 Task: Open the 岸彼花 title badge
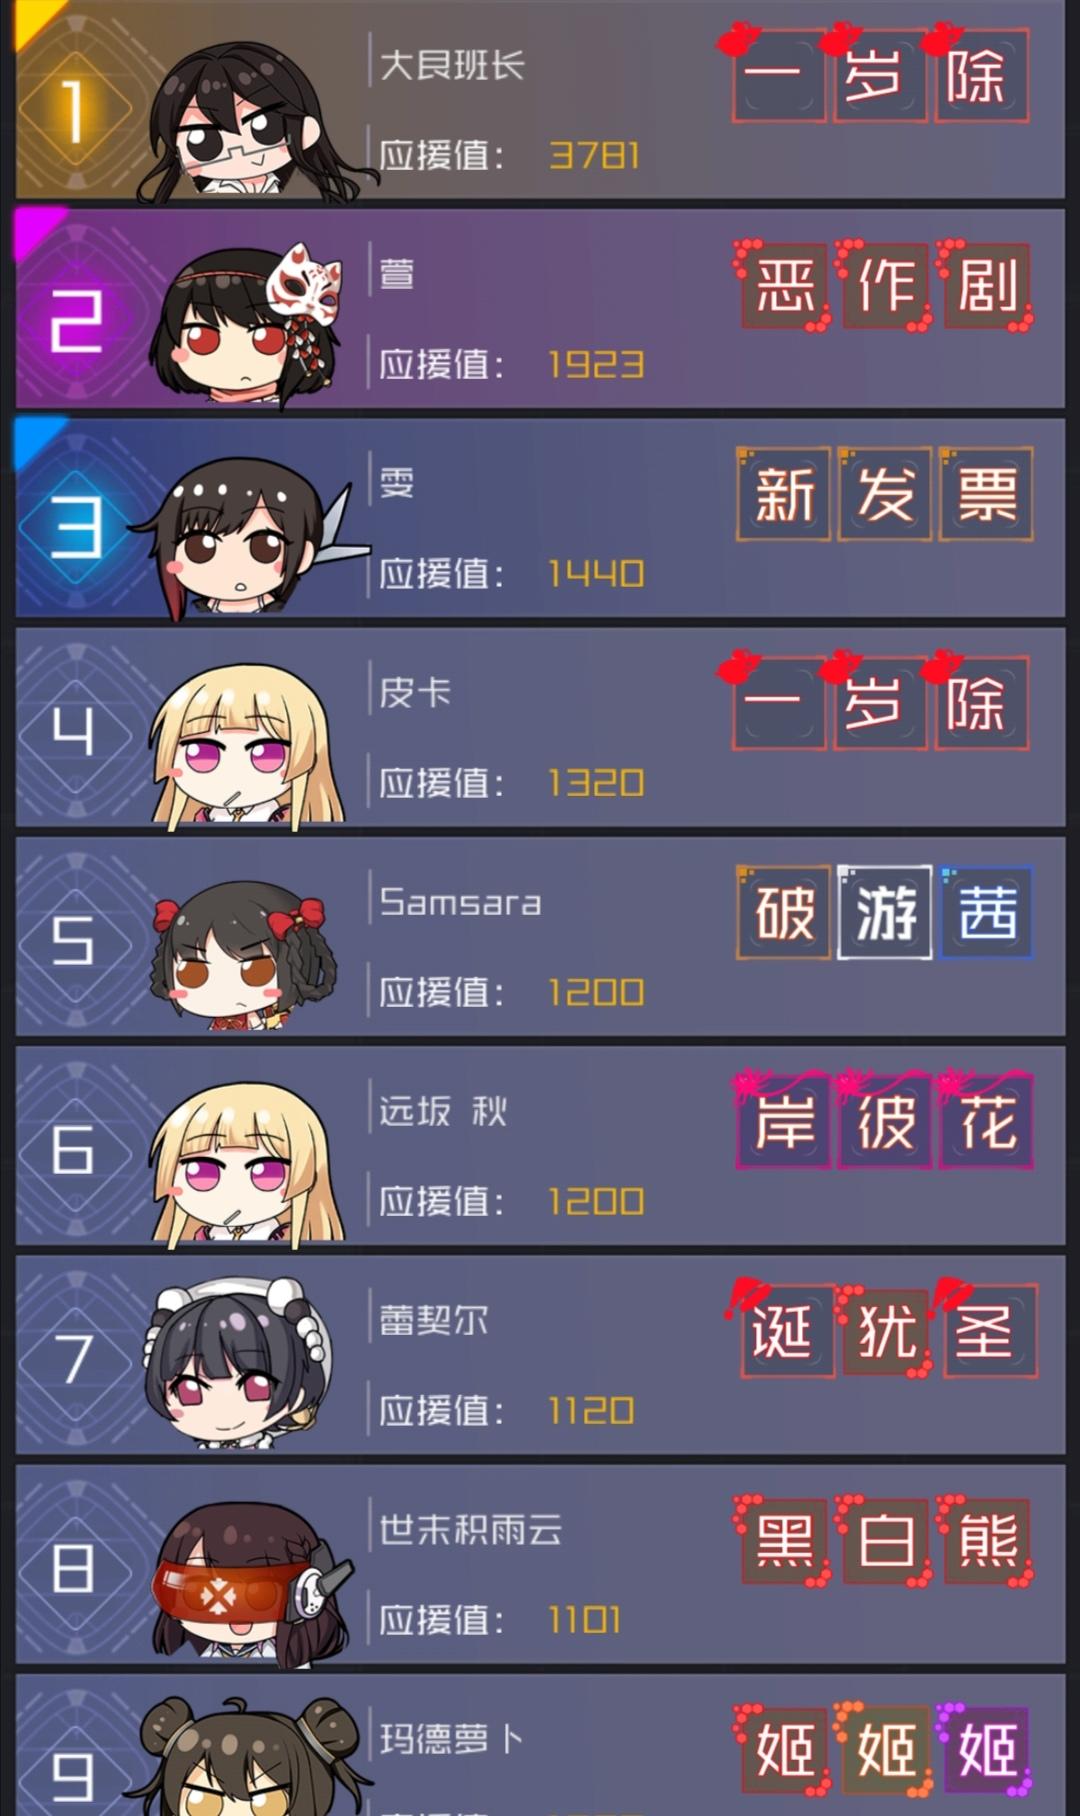tap(884, 1120)
